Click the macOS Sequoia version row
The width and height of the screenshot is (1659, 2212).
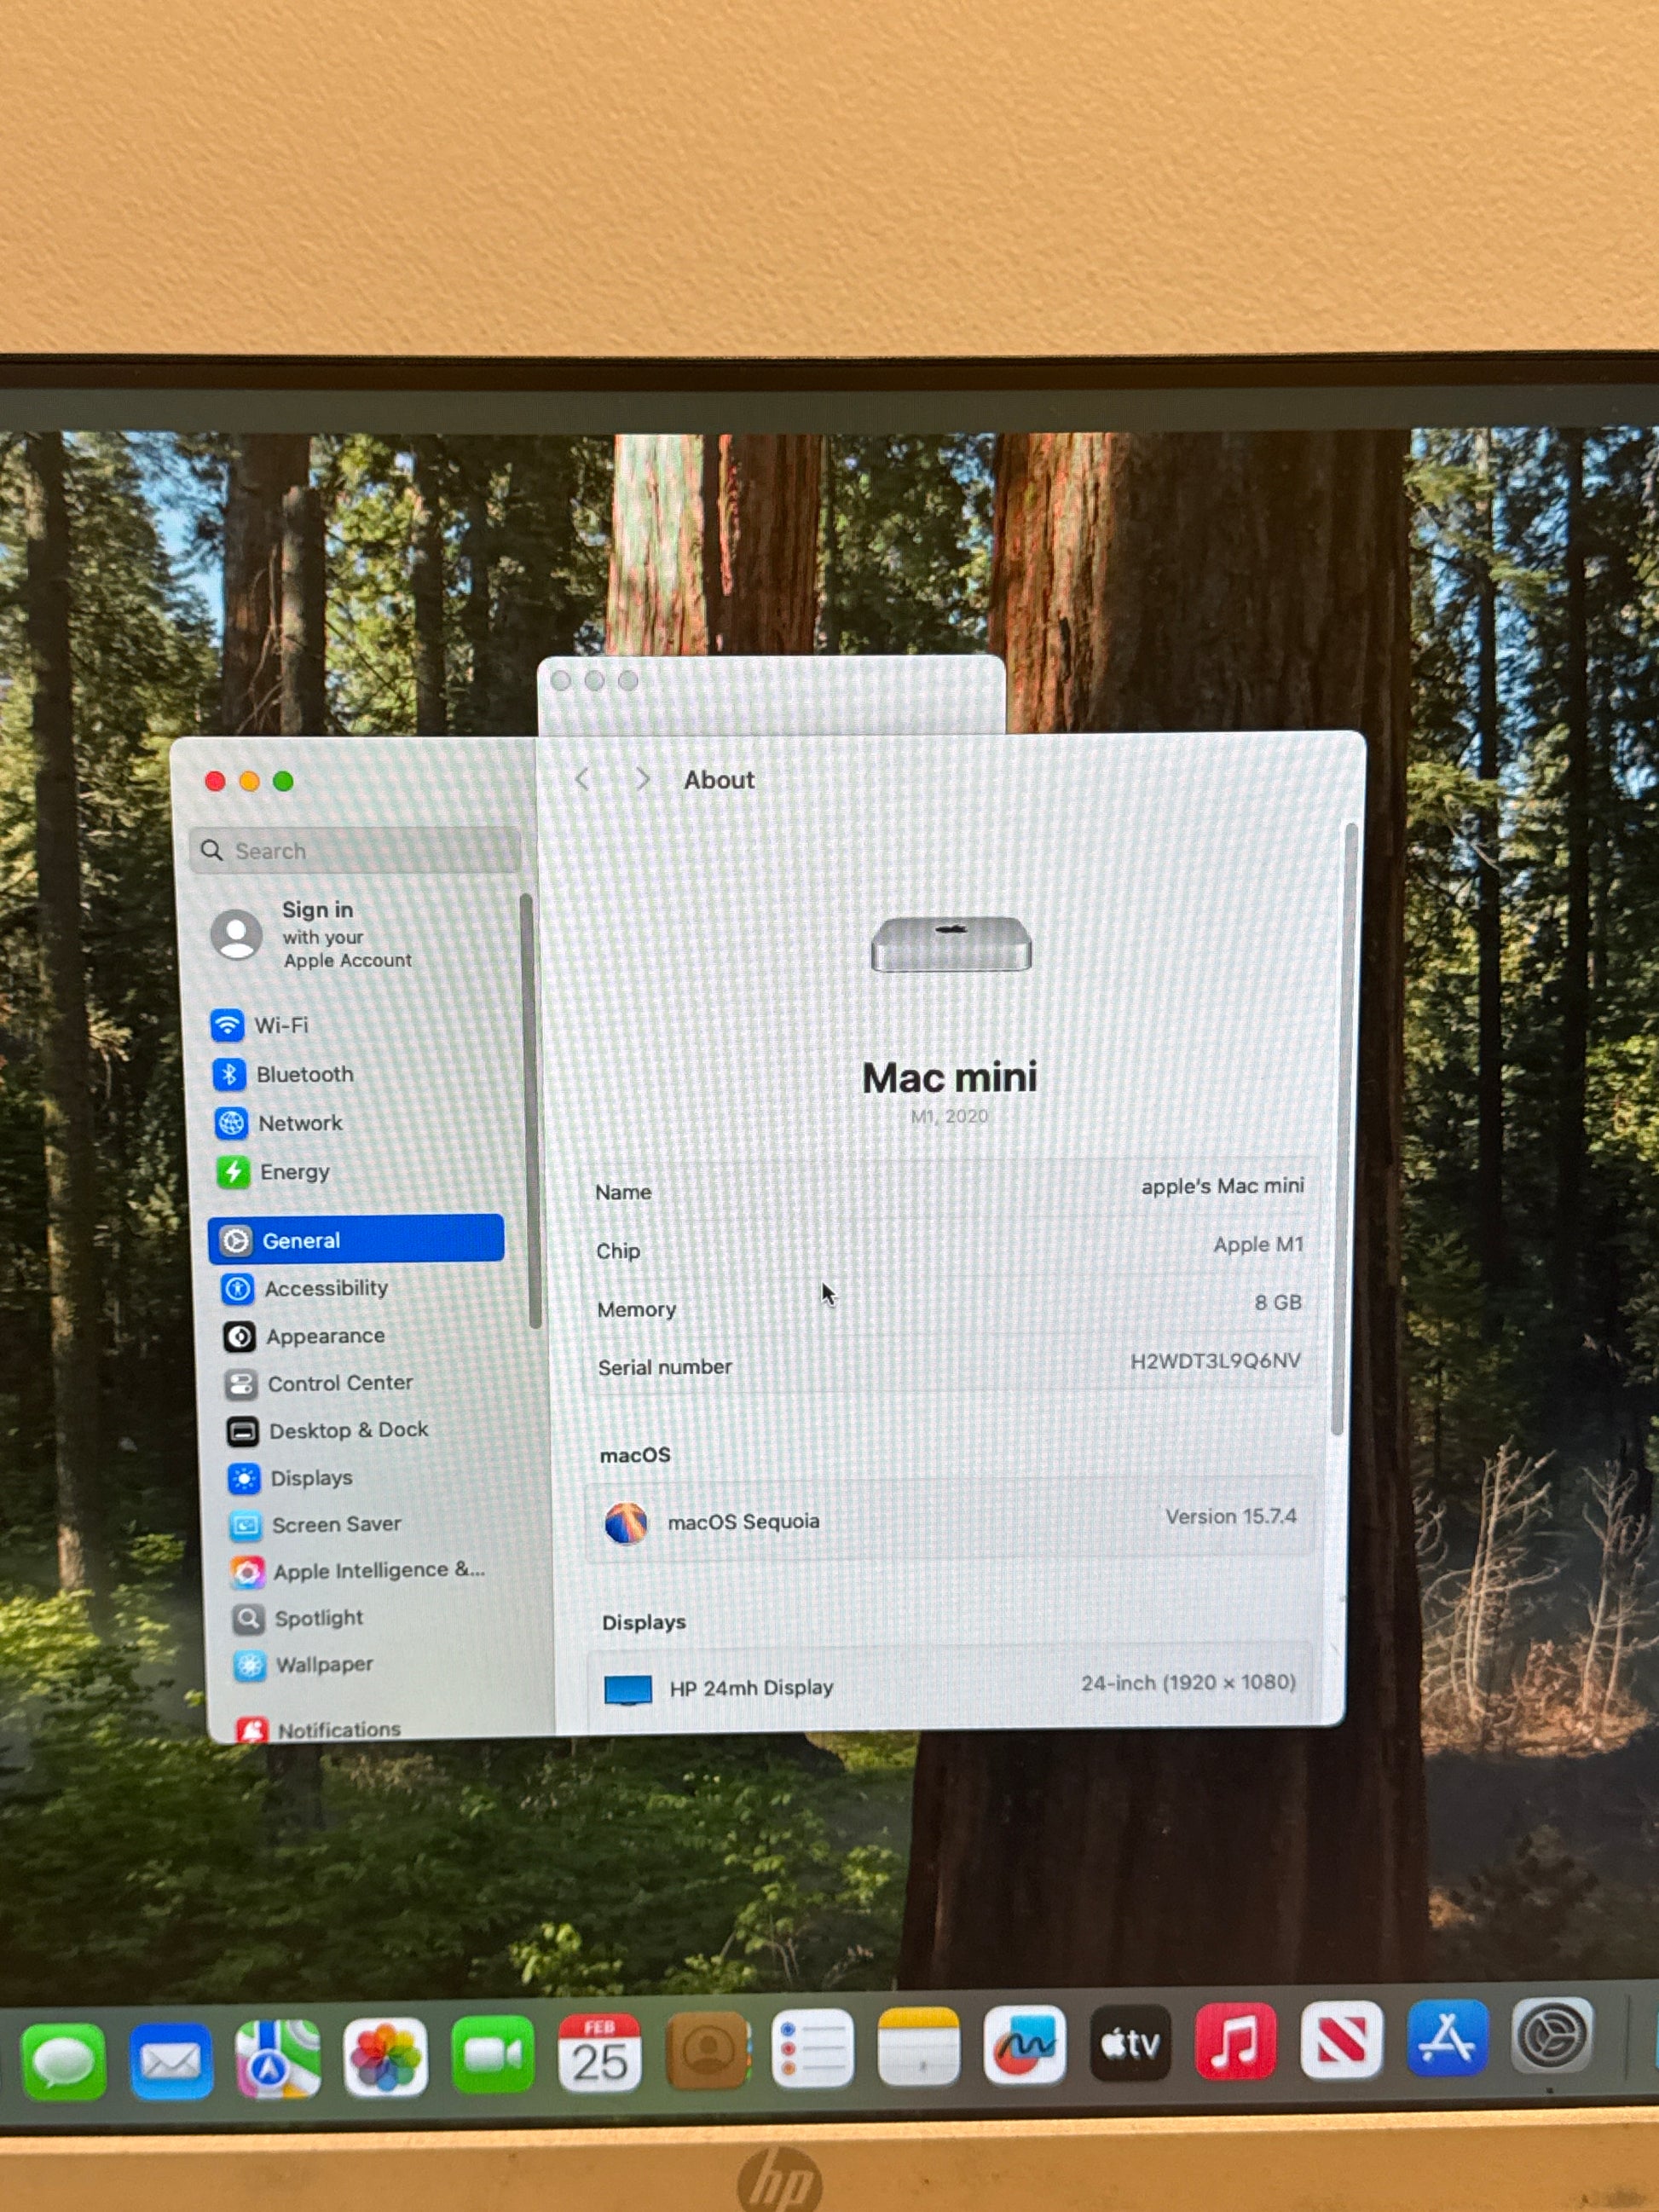pyautogui.click(x=948, y=1520)
